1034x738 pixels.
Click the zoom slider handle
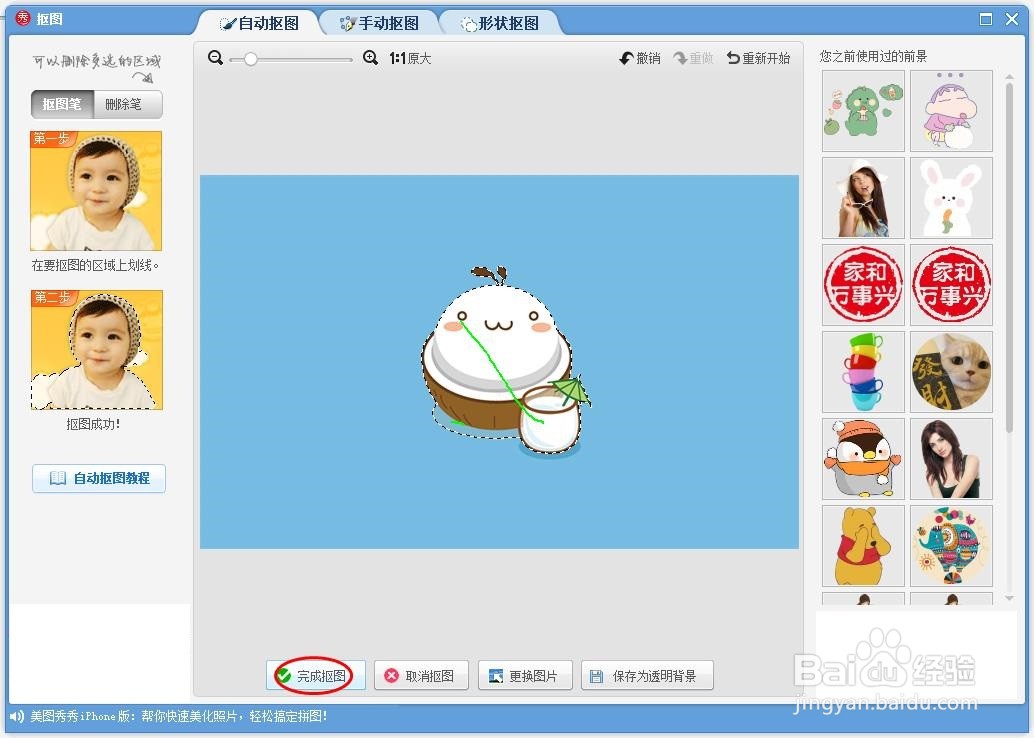[x=251, y=59]
